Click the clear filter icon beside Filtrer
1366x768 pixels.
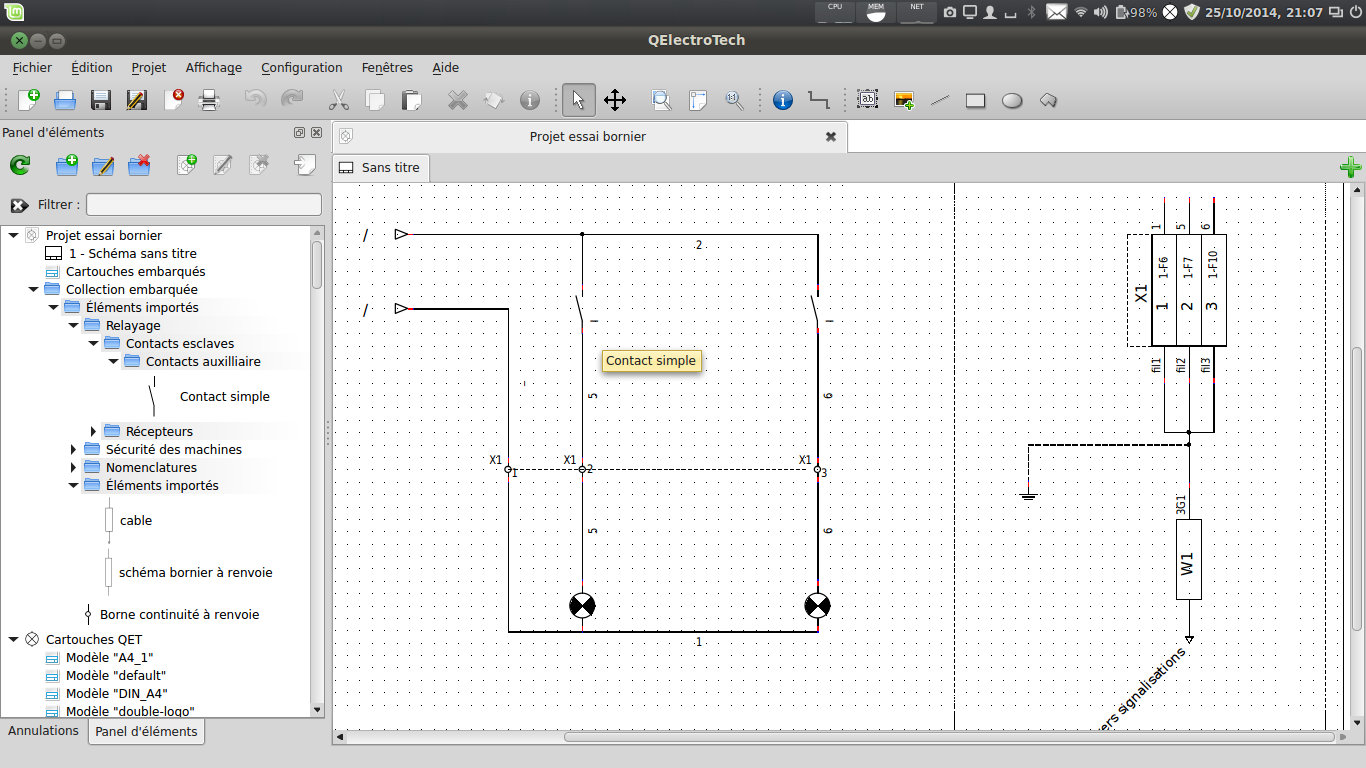click(19, 205)
